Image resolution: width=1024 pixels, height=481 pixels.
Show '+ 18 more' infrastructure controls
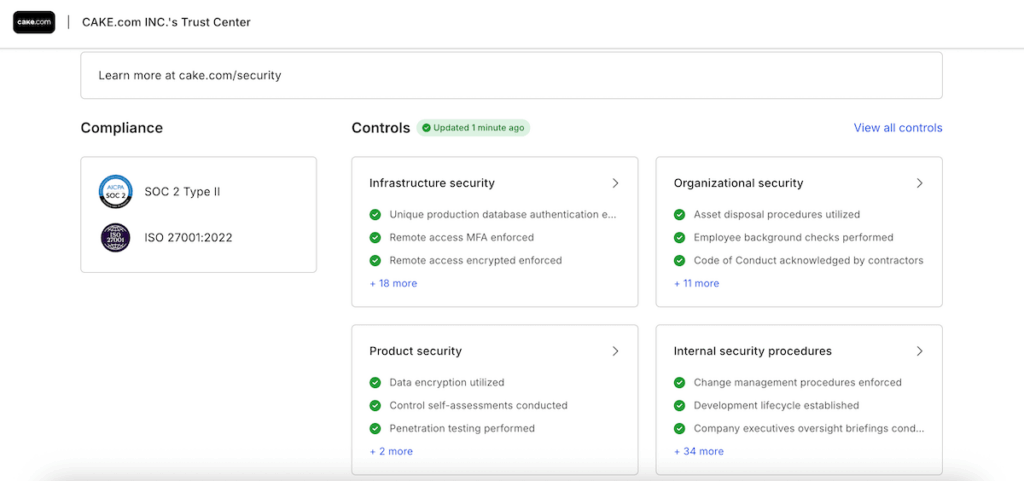pos(393,283)
